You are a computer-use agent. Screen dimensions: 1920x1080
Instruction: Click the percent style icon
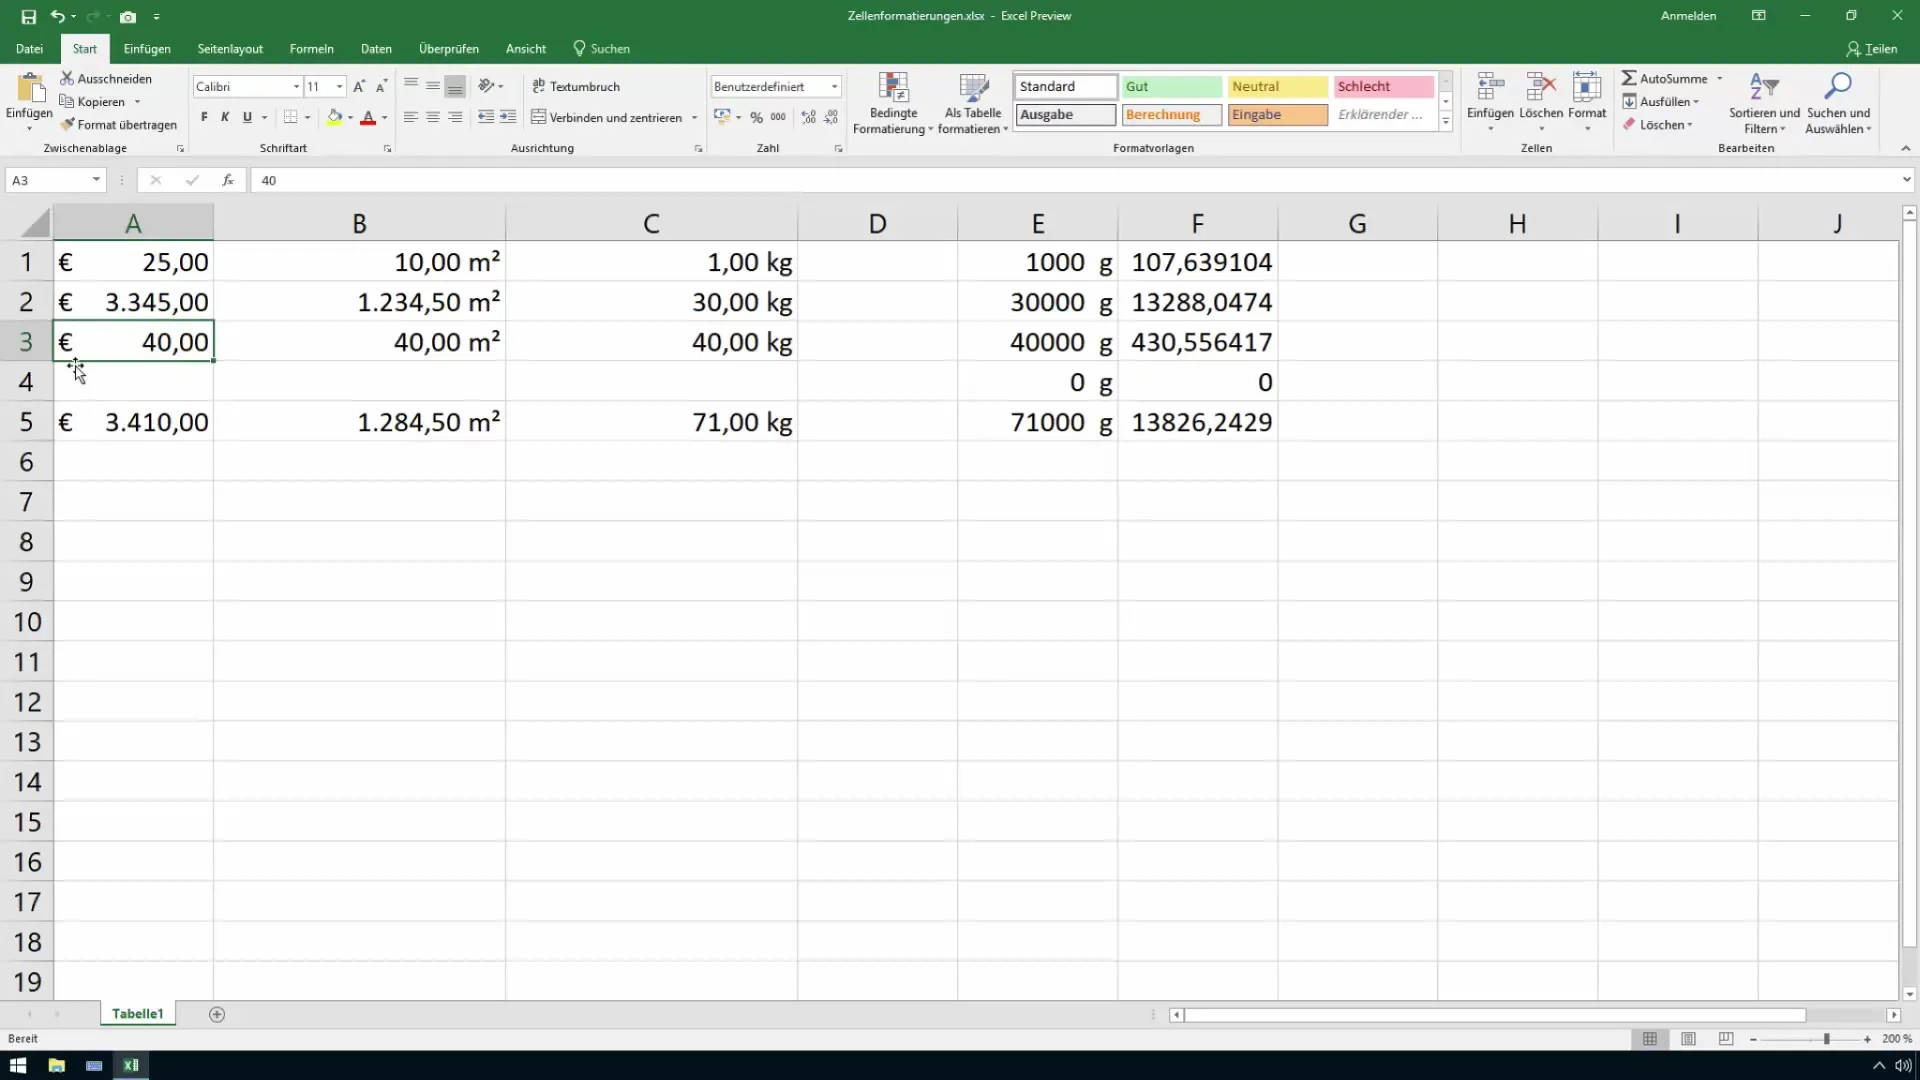[x=756, y=117]
